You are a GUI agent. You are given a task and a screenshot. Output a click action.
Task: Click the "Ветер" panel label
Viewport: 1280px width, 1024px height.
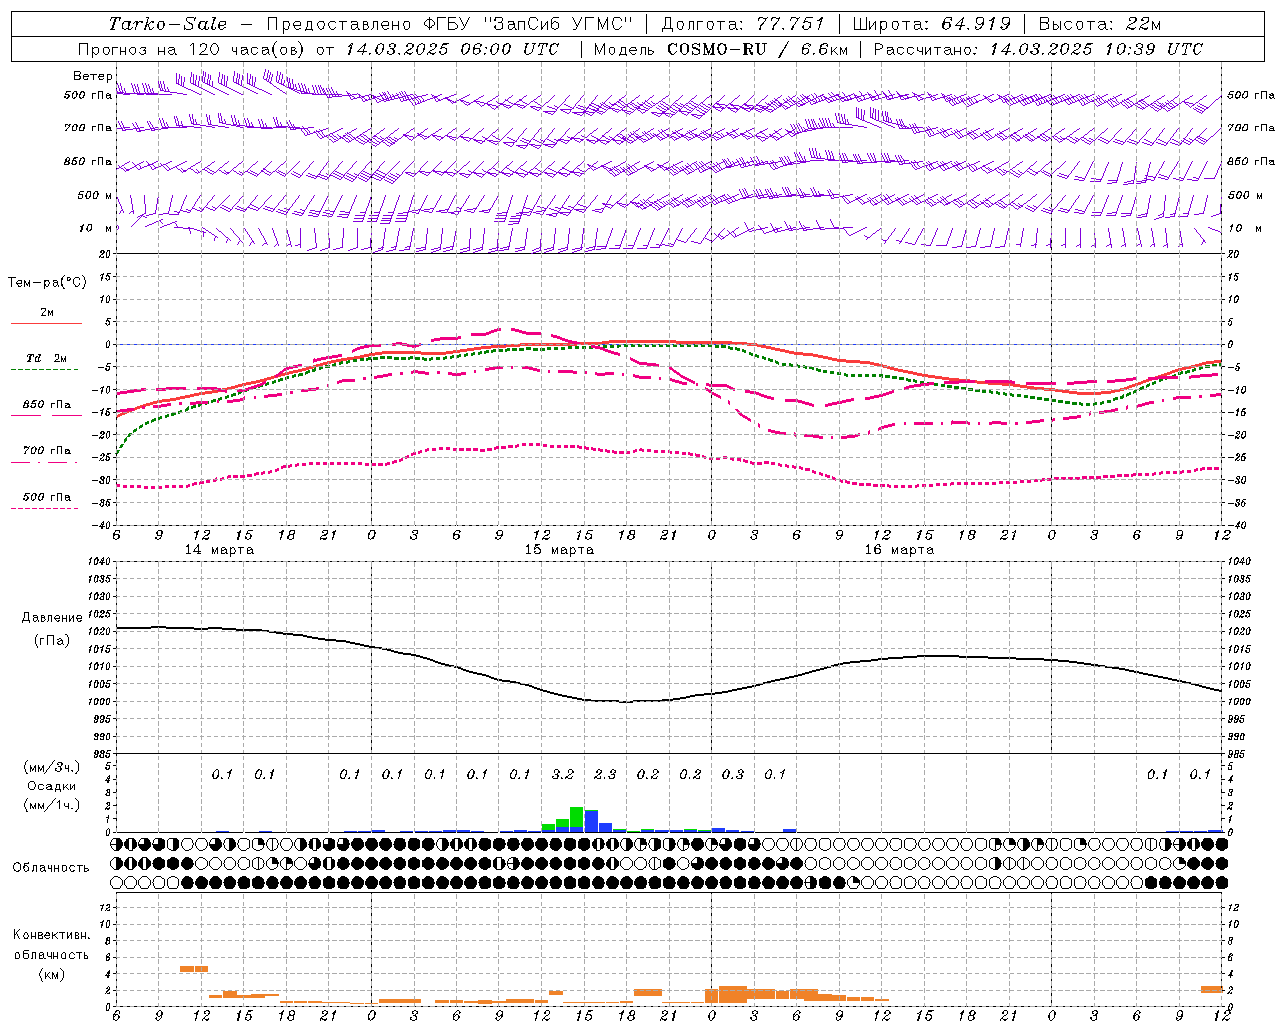[x=92, y=76]
